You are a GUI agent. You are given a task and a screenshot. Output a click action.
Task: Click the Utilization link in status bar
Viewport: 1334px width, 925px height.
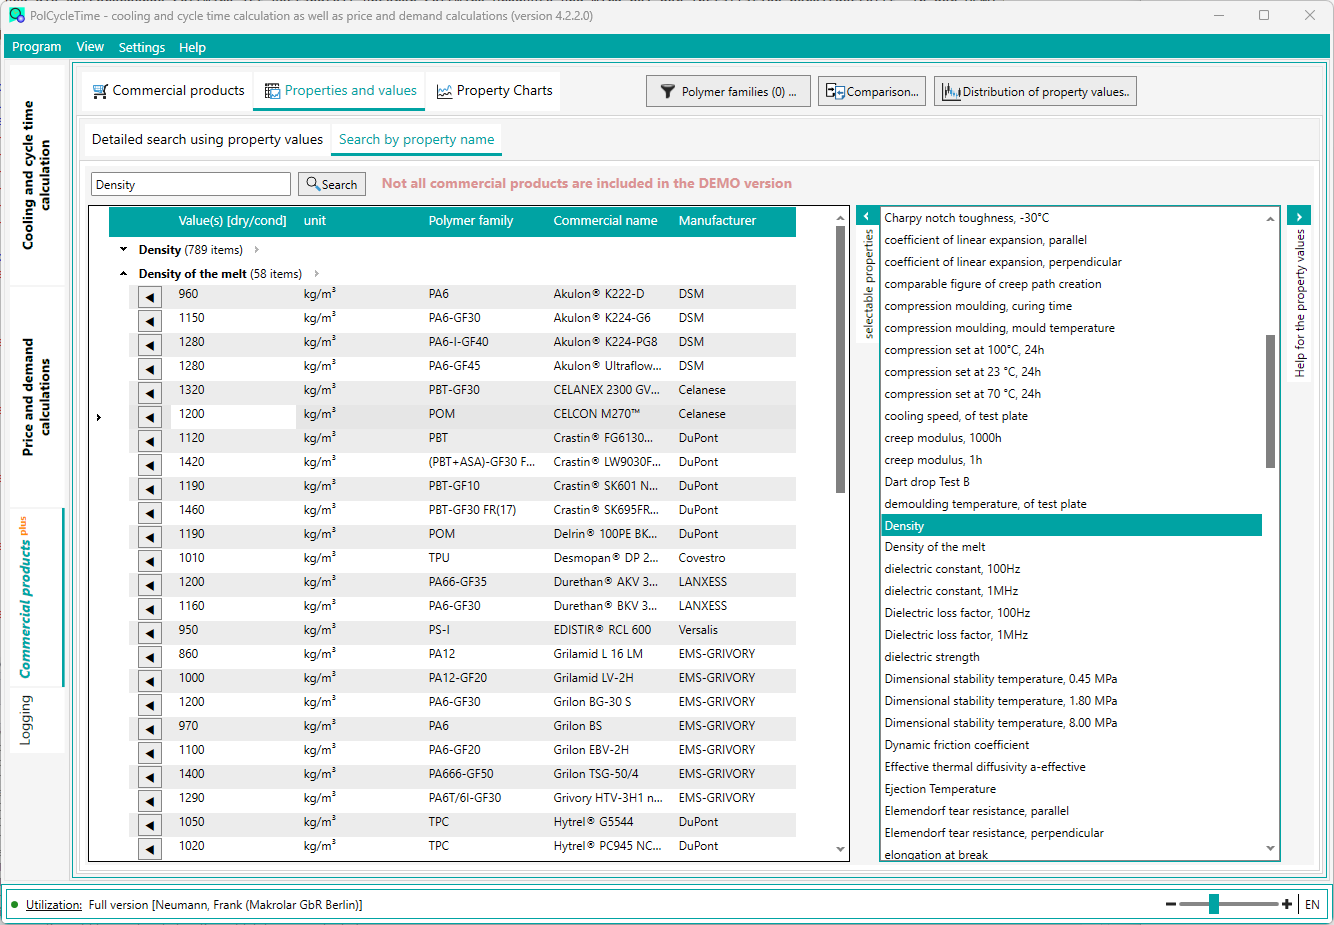[x=54, y=905]
